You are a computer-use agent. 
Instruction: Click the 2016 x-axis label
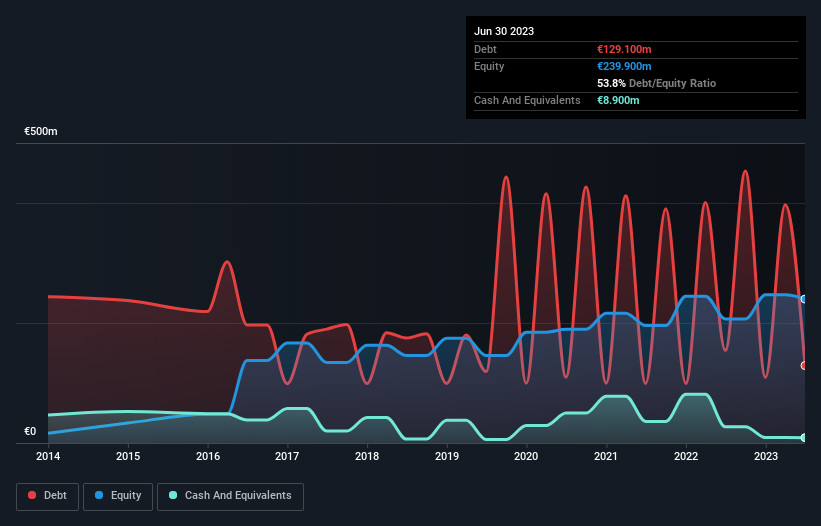pyautogui.click(x=208, y=456)
